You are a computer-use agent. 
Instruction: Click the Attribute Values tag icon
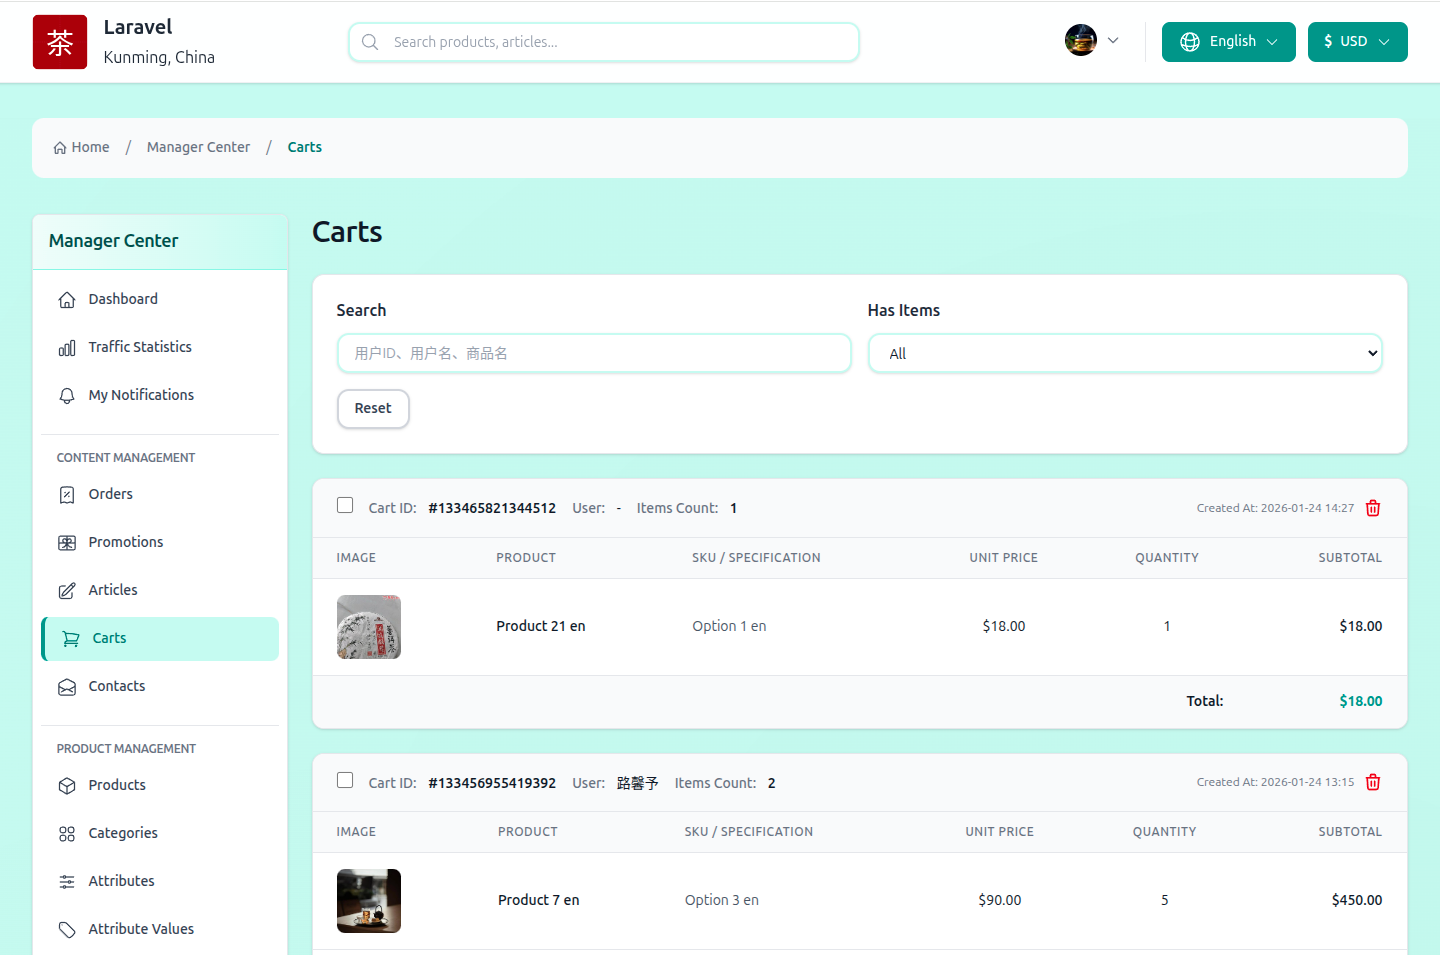67,930
